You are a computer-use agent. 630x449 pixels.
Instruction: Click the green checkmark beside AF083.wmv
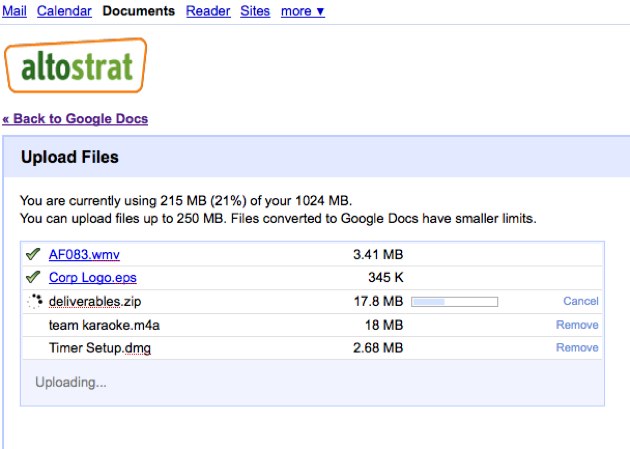(x=33, y=254)
